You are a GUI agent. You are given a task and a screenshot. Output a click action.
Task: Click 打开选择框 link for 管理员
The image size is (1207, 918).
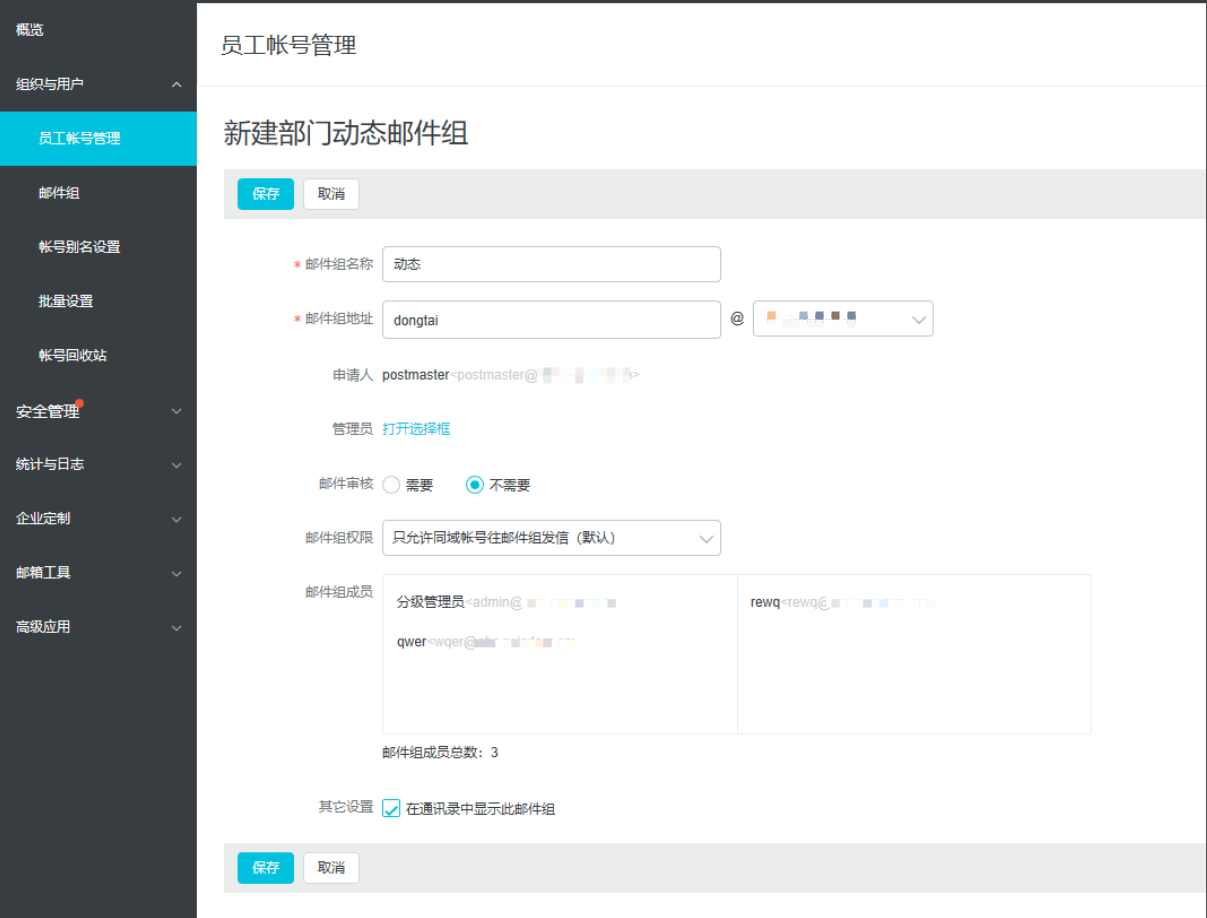click(x=416, y=429)
